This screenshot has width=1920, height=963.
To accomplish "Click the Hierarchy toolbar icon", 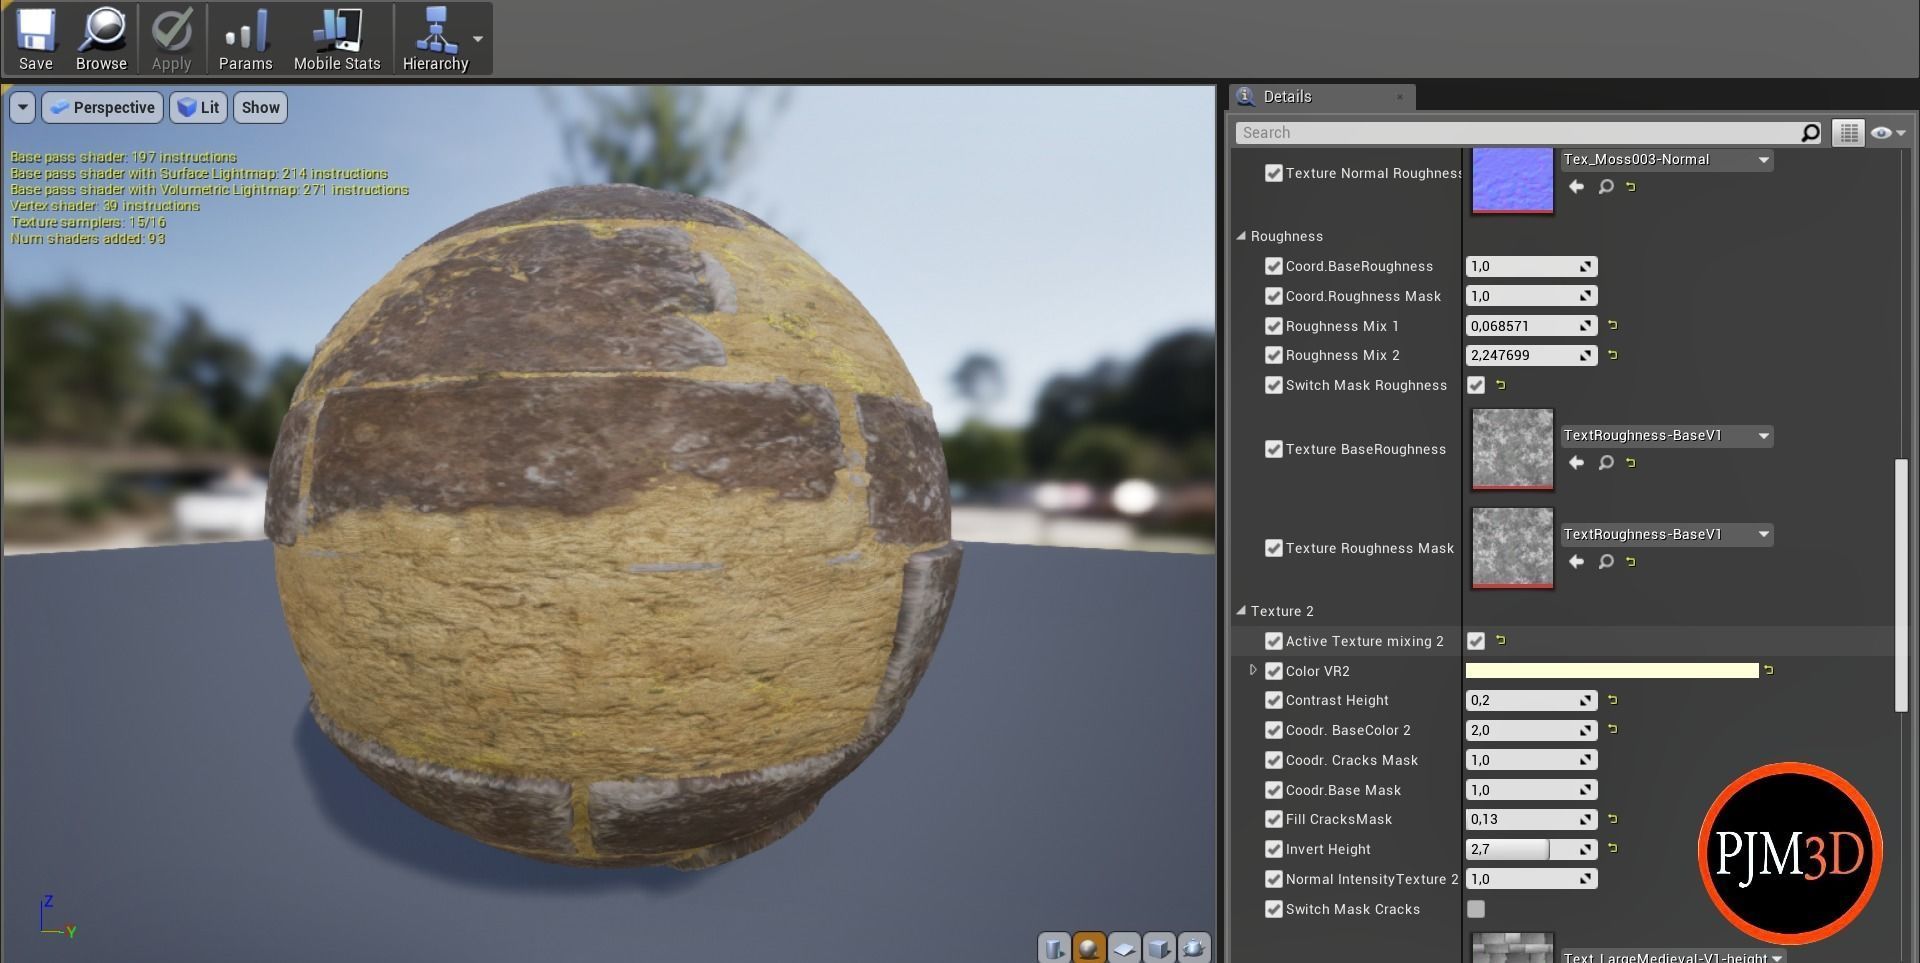I will [435, 39].
